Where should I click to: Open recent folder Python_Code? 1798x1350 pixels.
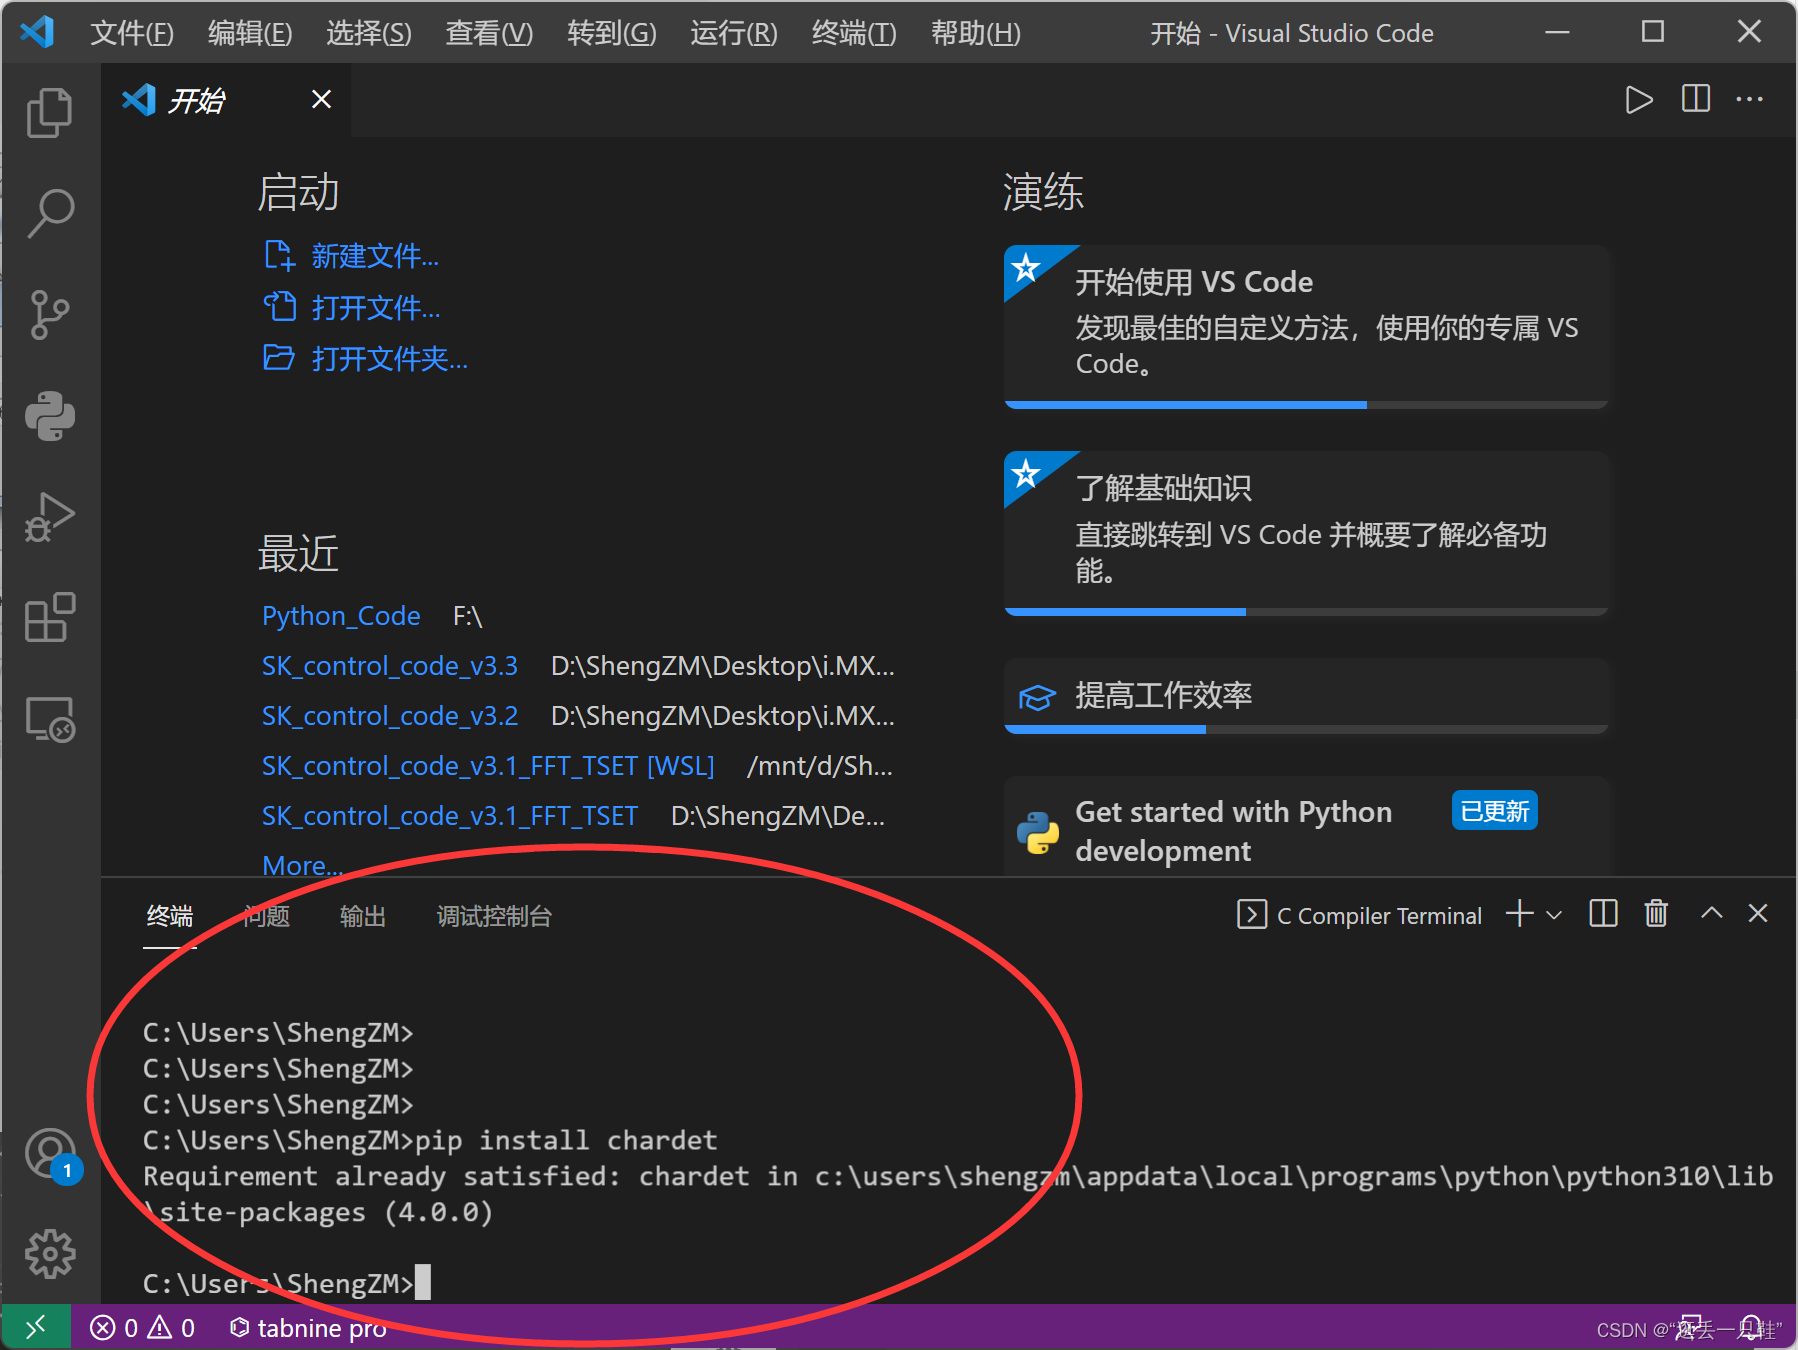pyautogui.click(x=341, y=616)
